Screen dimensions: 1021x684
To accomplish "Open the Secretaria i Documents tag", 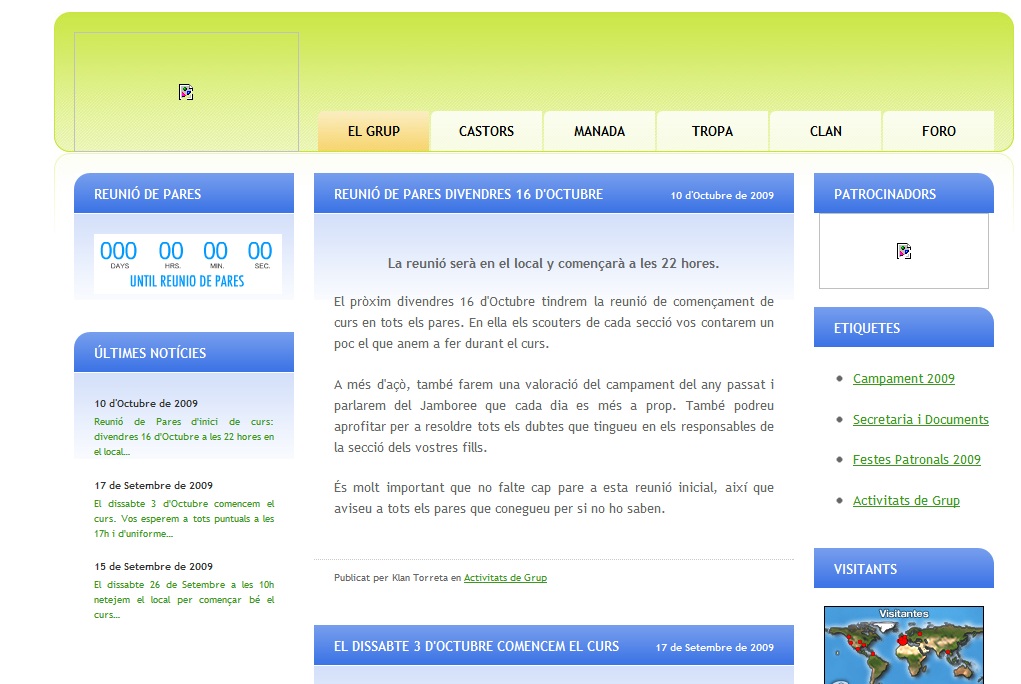I will [920, 419].
